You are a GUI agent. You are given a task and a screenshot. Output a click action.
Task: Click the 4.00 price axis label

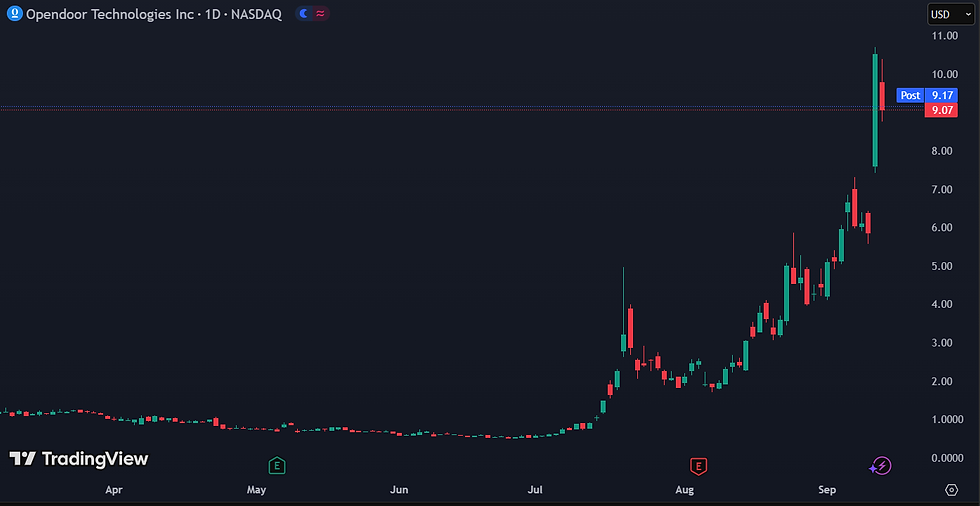(x=944, y=304)
